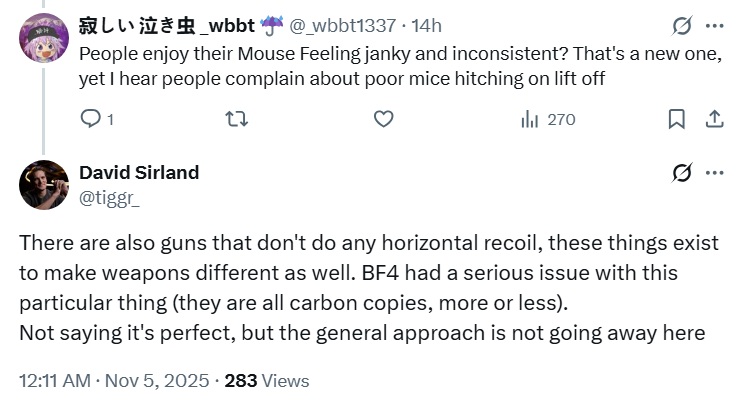The height and width of the screenshot is (405, 746).
Task: Repost the Mouse Feeling tweet
Action: coord(238,119)
